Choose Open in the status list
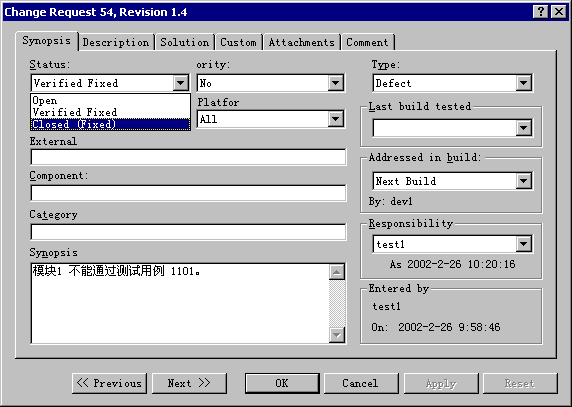Screen dimensions: 572x407 tap(110, 100)
